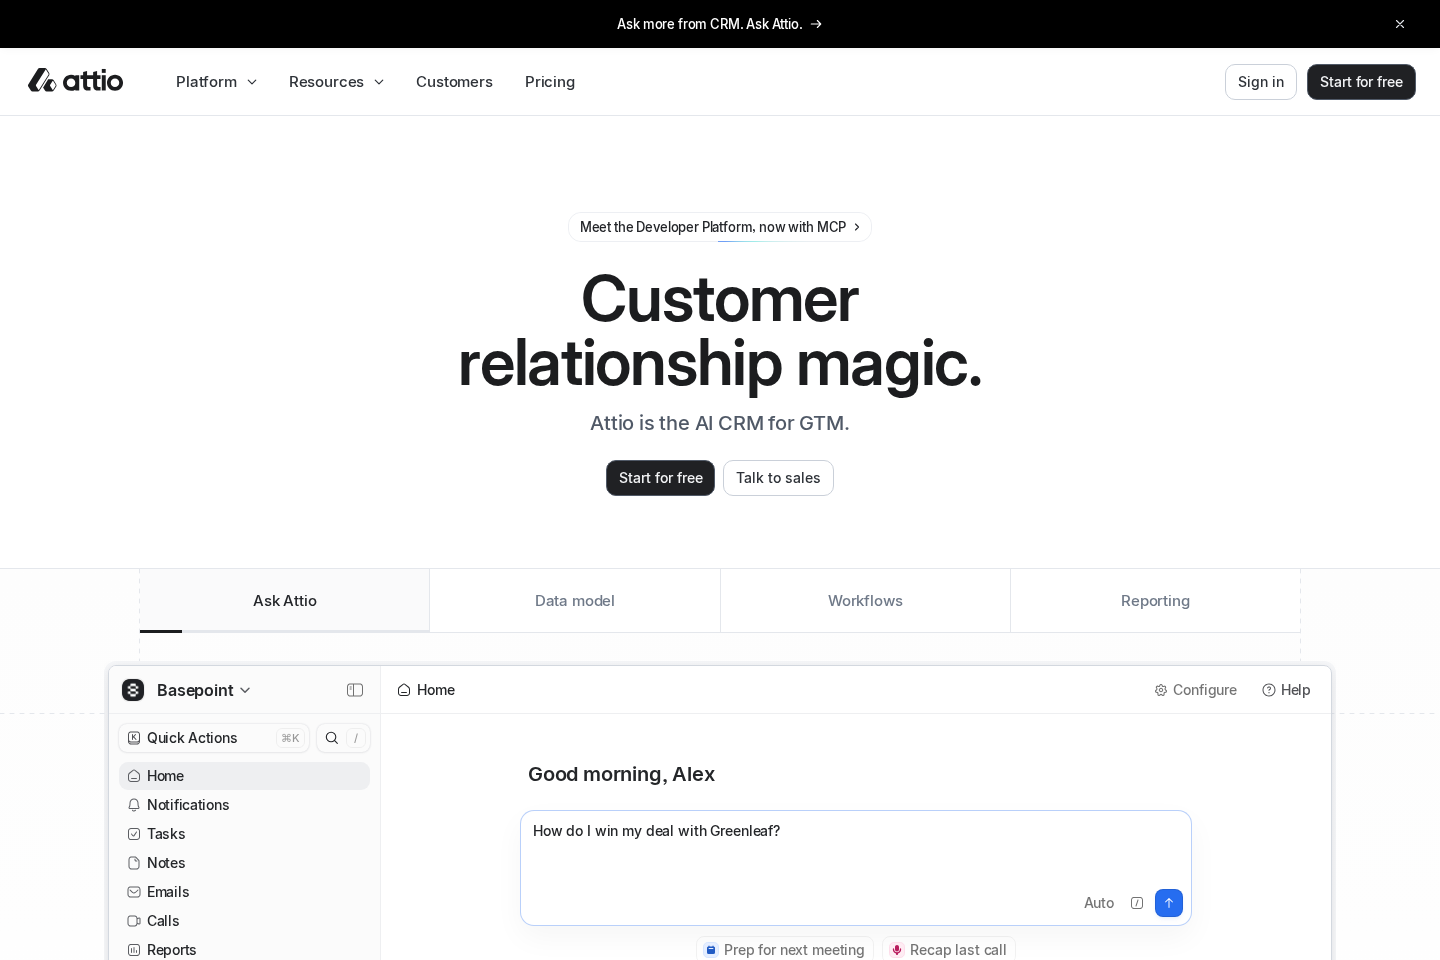Click the Basepoint workspace logo icon
Viewport: 1440px width, 960px height.
click(133, 690)
